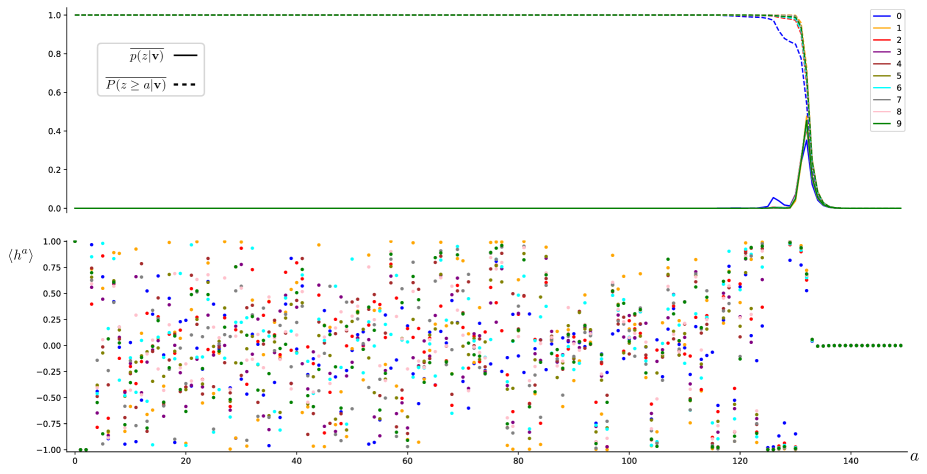Image resolution: width=927 pixels, height=474 pixels.
Task: Click bottom plot y-tick 0.50
Action: pyautogui.click(x=51, y=293)
